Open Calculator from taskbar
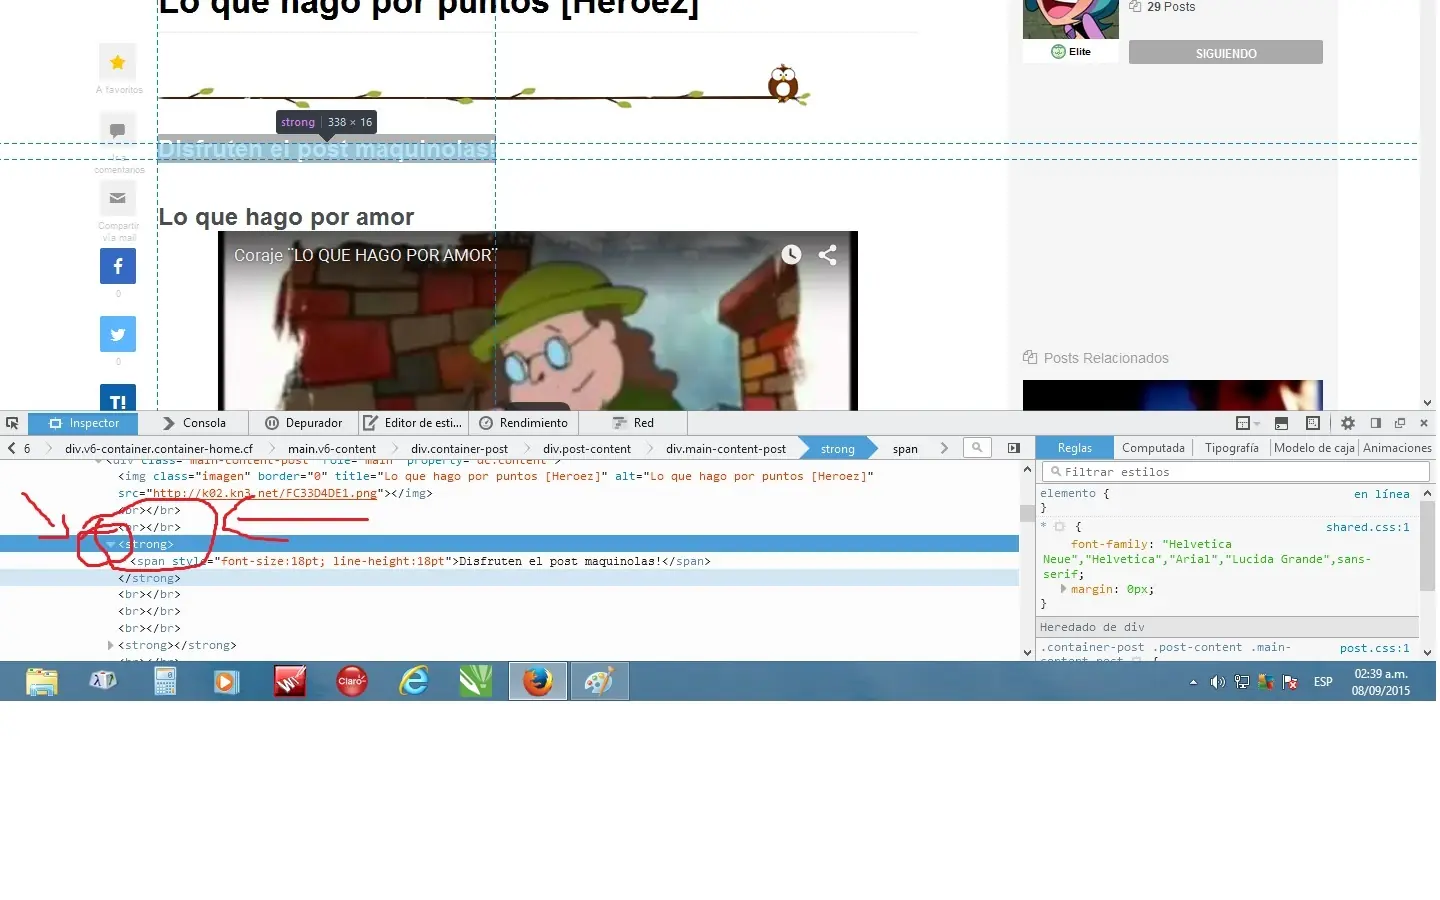This screenshot has width=1440, height=900. (x=166, y=682)
